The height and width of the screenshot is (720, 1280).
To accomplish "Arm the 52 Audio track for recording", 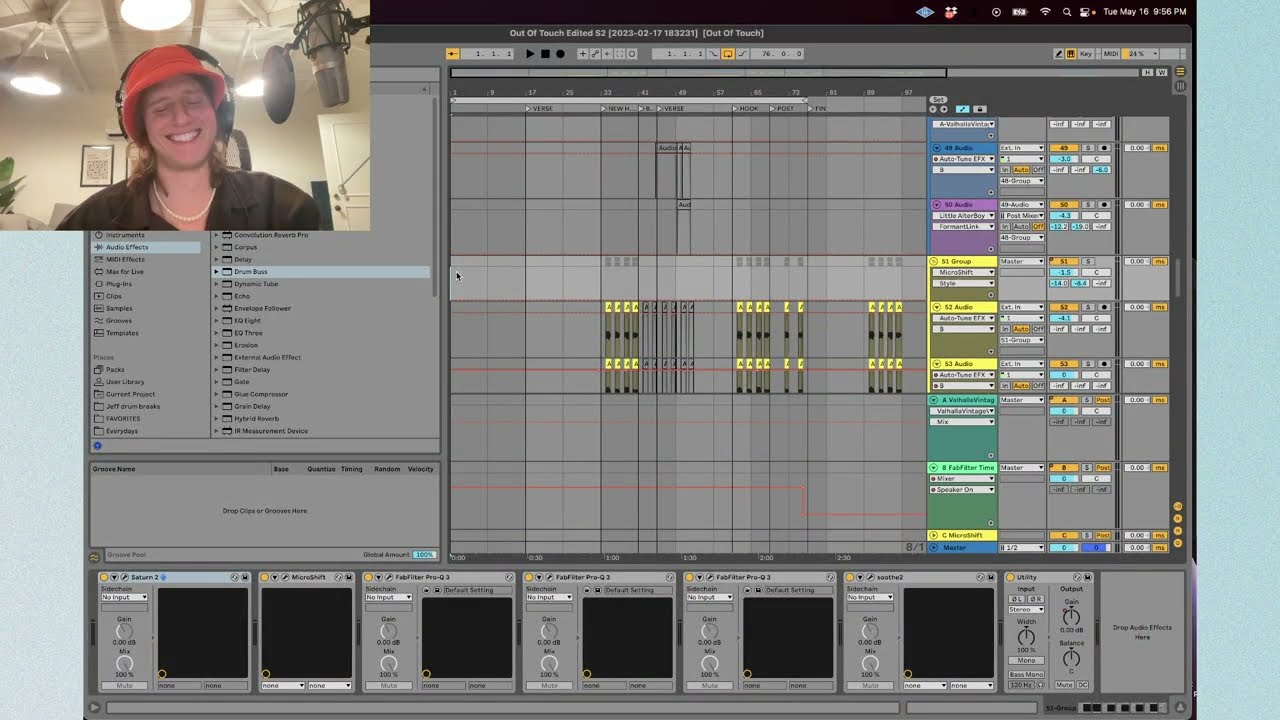I will tap(1104, 307).
